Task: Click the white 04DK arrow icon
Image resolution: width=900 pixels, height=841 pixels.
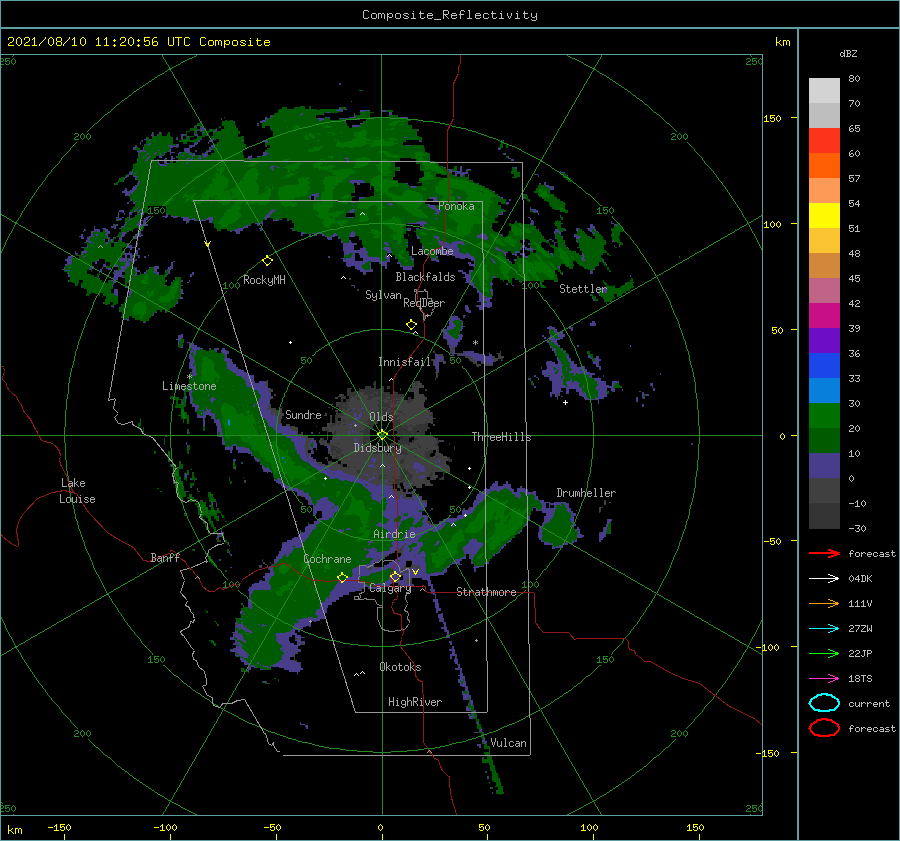Action: coord(824,578)
